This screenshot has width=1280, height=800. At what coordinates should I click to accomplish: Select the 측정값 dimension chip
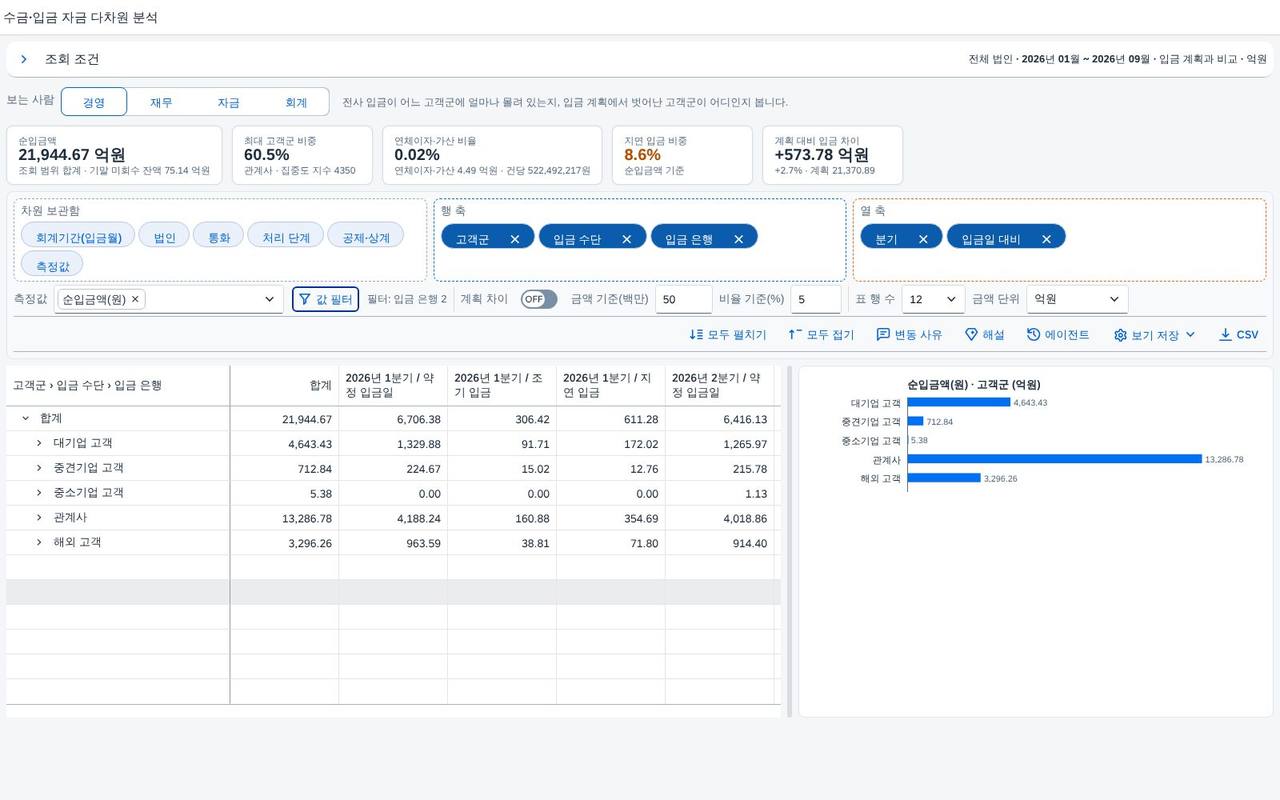[x=52, y=266]
